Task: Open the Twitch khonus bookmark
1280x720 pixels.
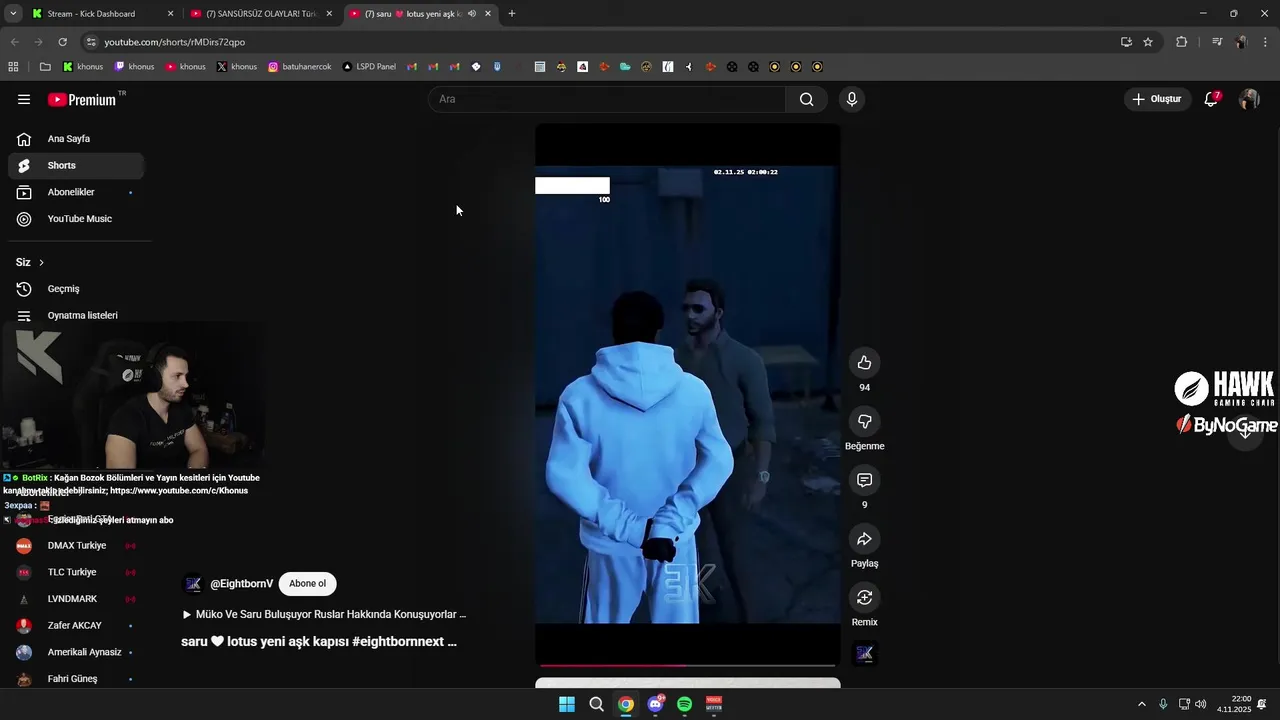Action: [134, 67]
